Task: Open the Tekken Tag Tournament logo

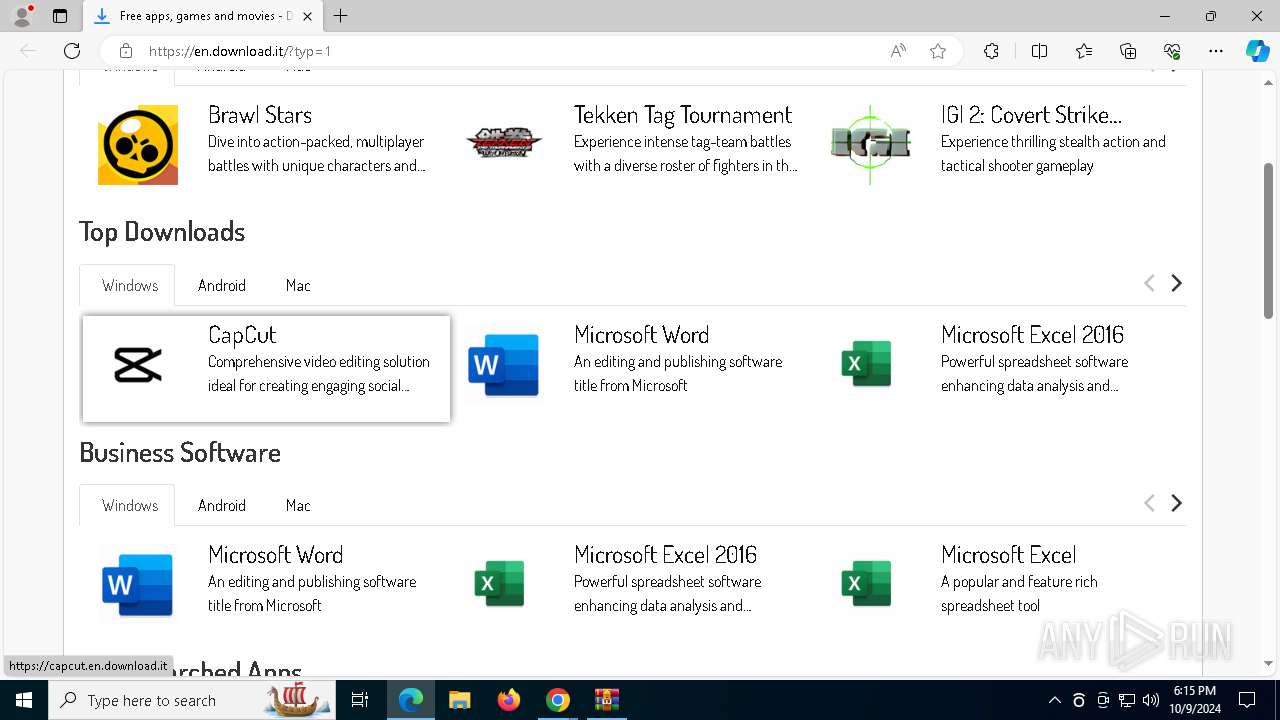Action: coord(504,144)
